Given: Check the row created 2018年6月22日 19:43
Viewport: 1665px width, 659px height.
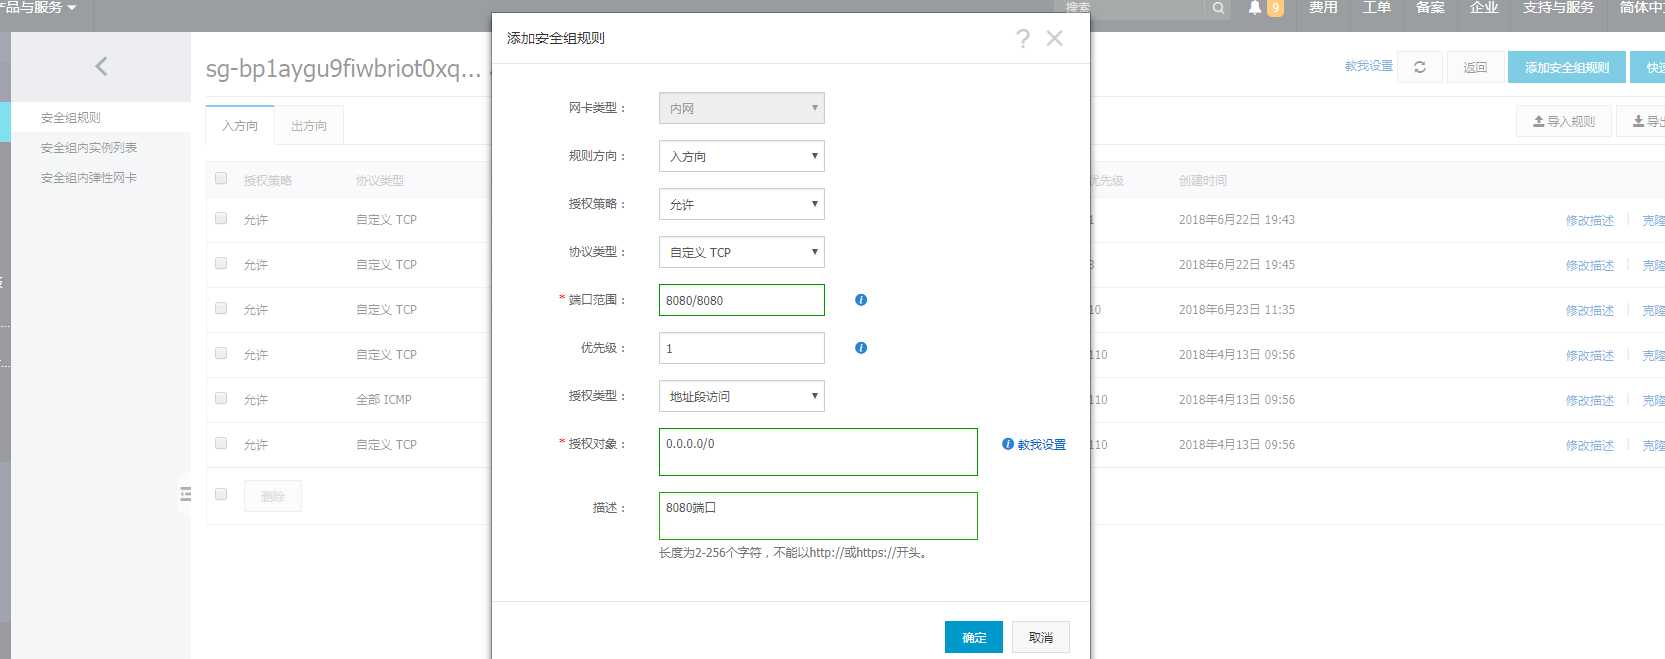Looking at the screenshot, I should click(221, 218).
